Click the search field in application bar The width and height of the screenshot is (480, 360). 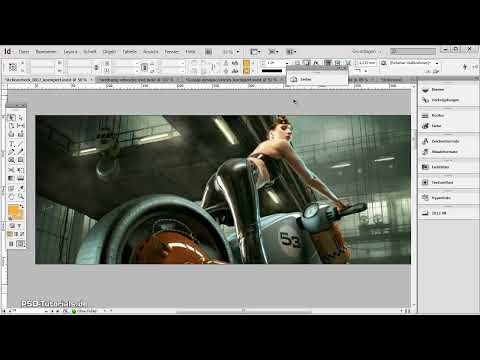413,51
